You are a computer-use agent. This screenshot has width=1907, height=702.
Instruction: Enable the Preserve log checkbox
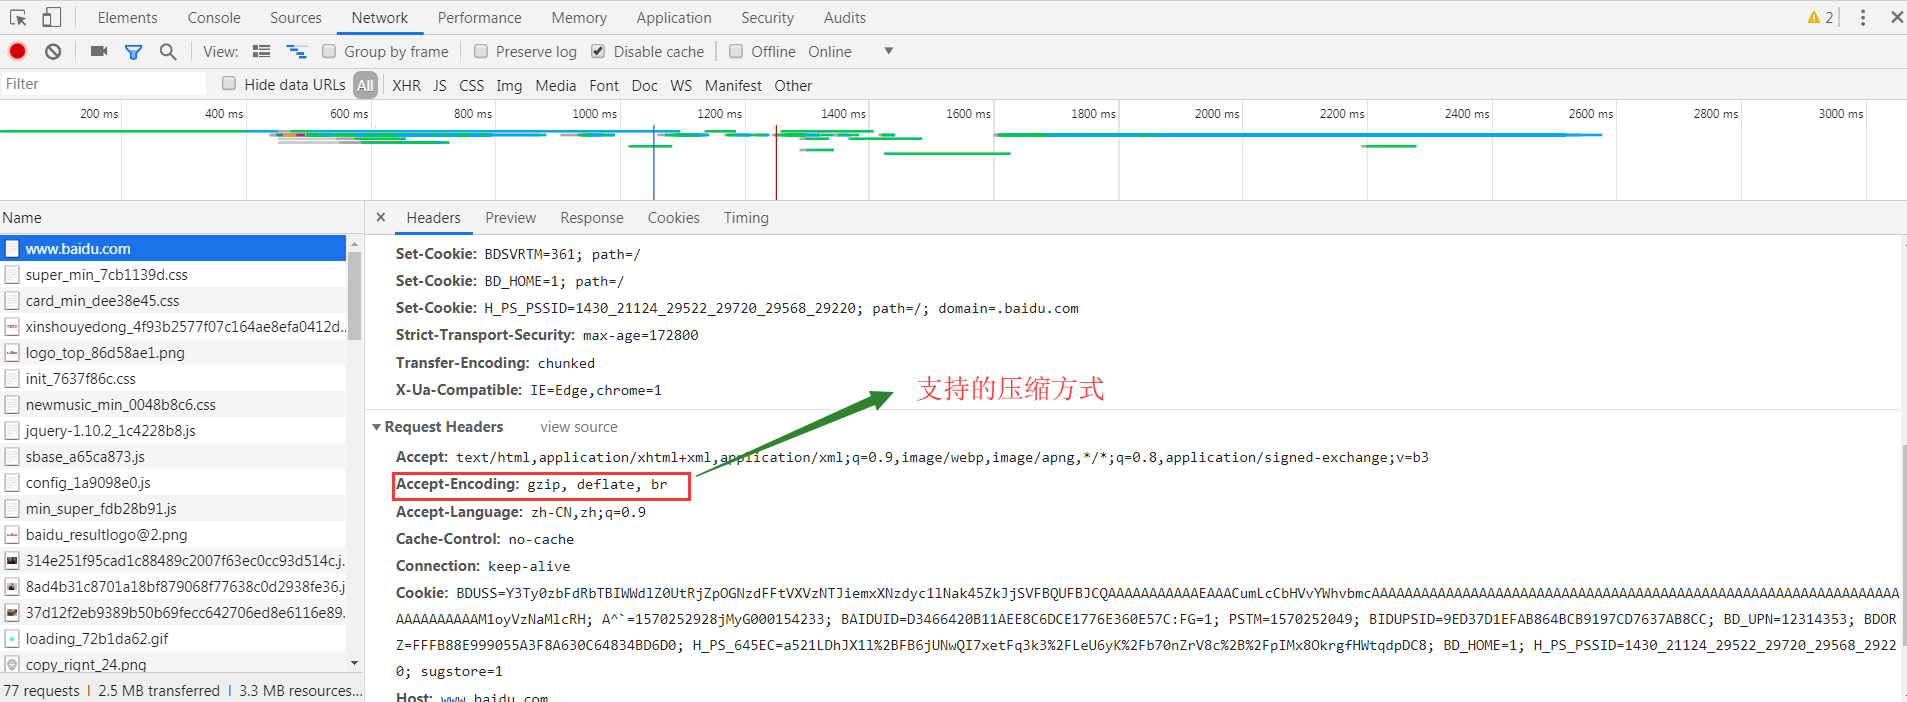coord(481,51)
